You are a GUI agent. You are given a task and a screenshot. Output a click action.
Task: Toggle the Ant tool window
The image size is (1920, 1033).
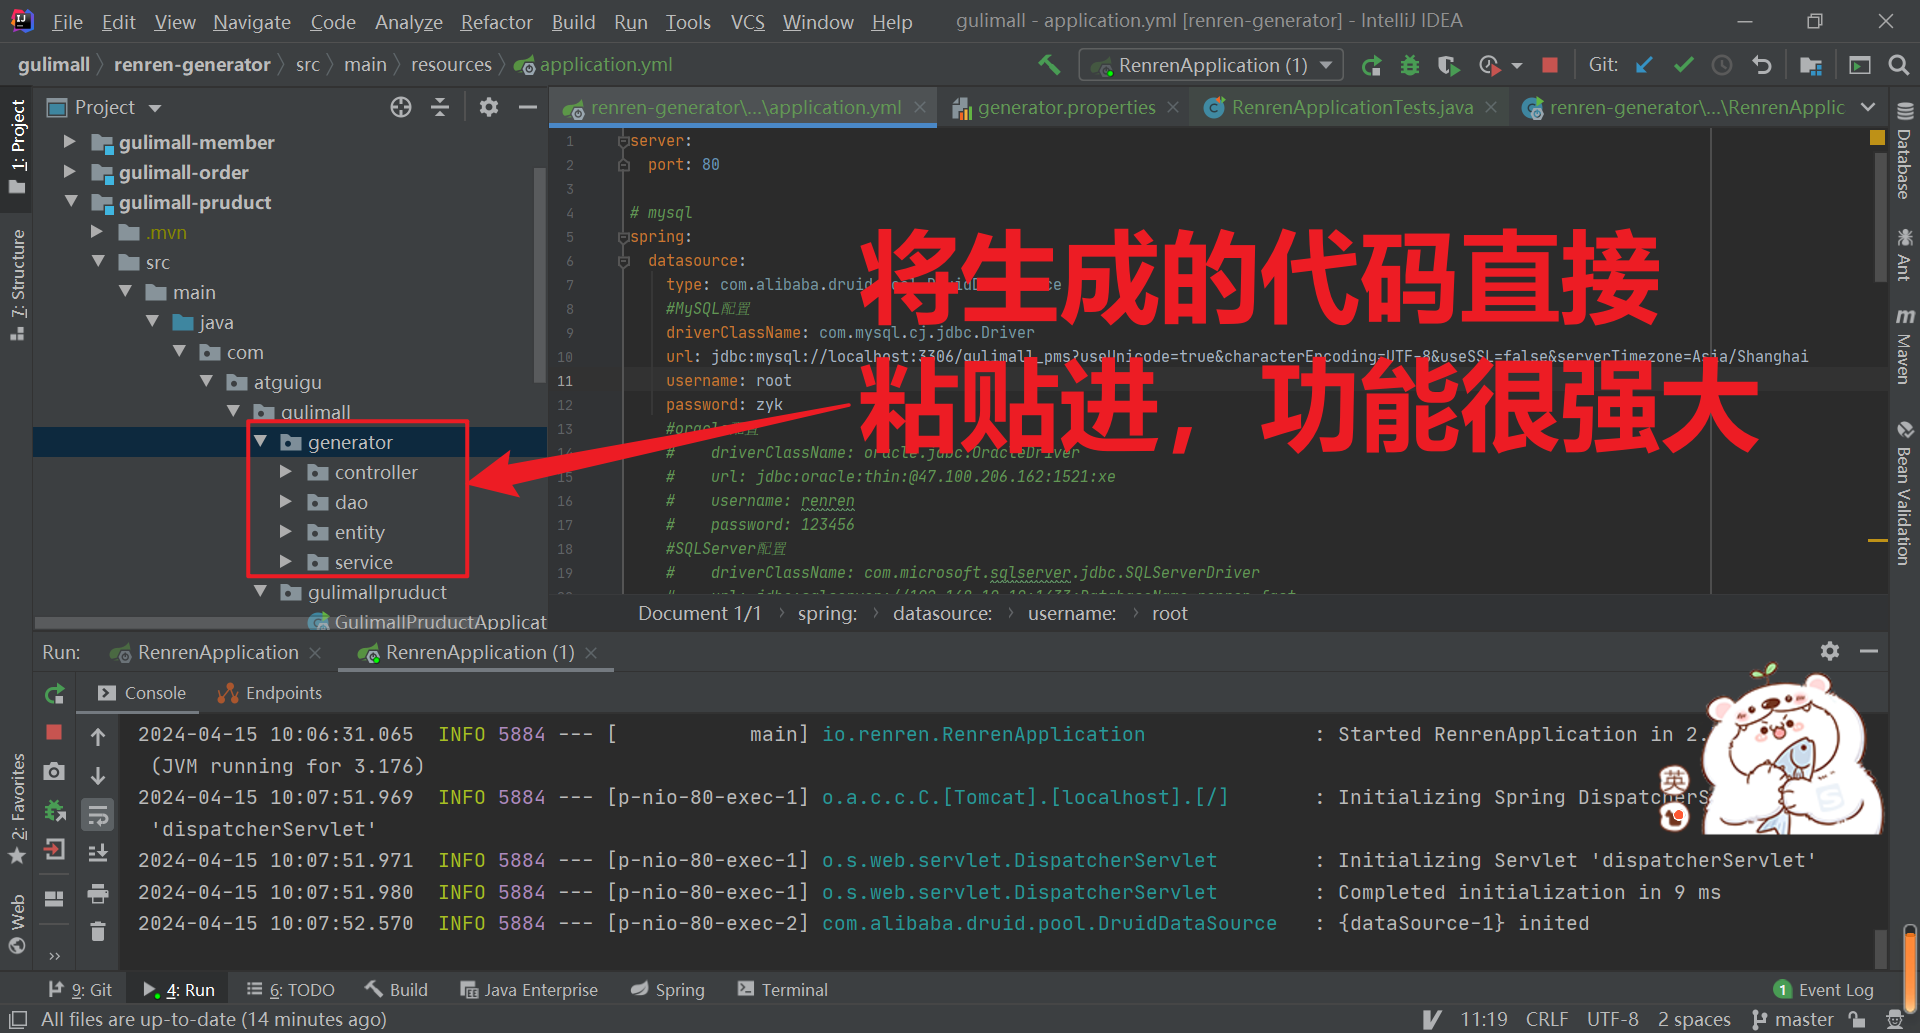coord(1904,255)
